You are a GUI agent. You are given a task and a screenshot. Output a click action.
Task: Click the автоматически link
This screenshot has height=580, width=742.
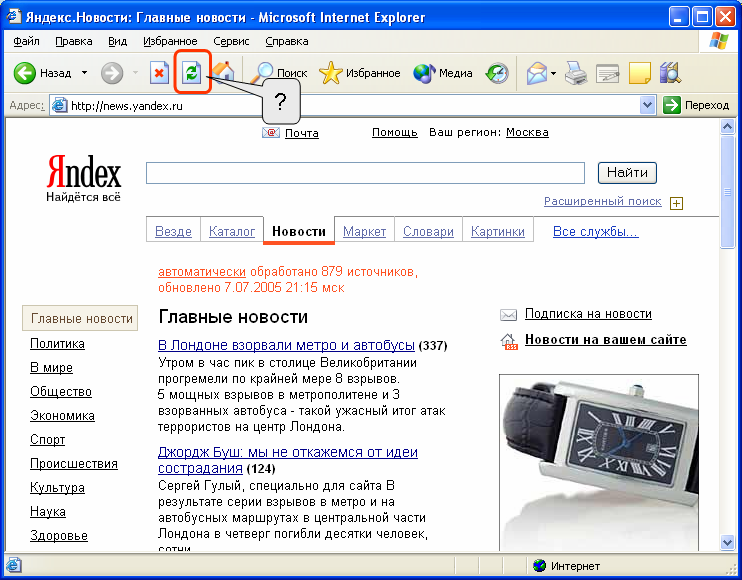coord(202,272)
